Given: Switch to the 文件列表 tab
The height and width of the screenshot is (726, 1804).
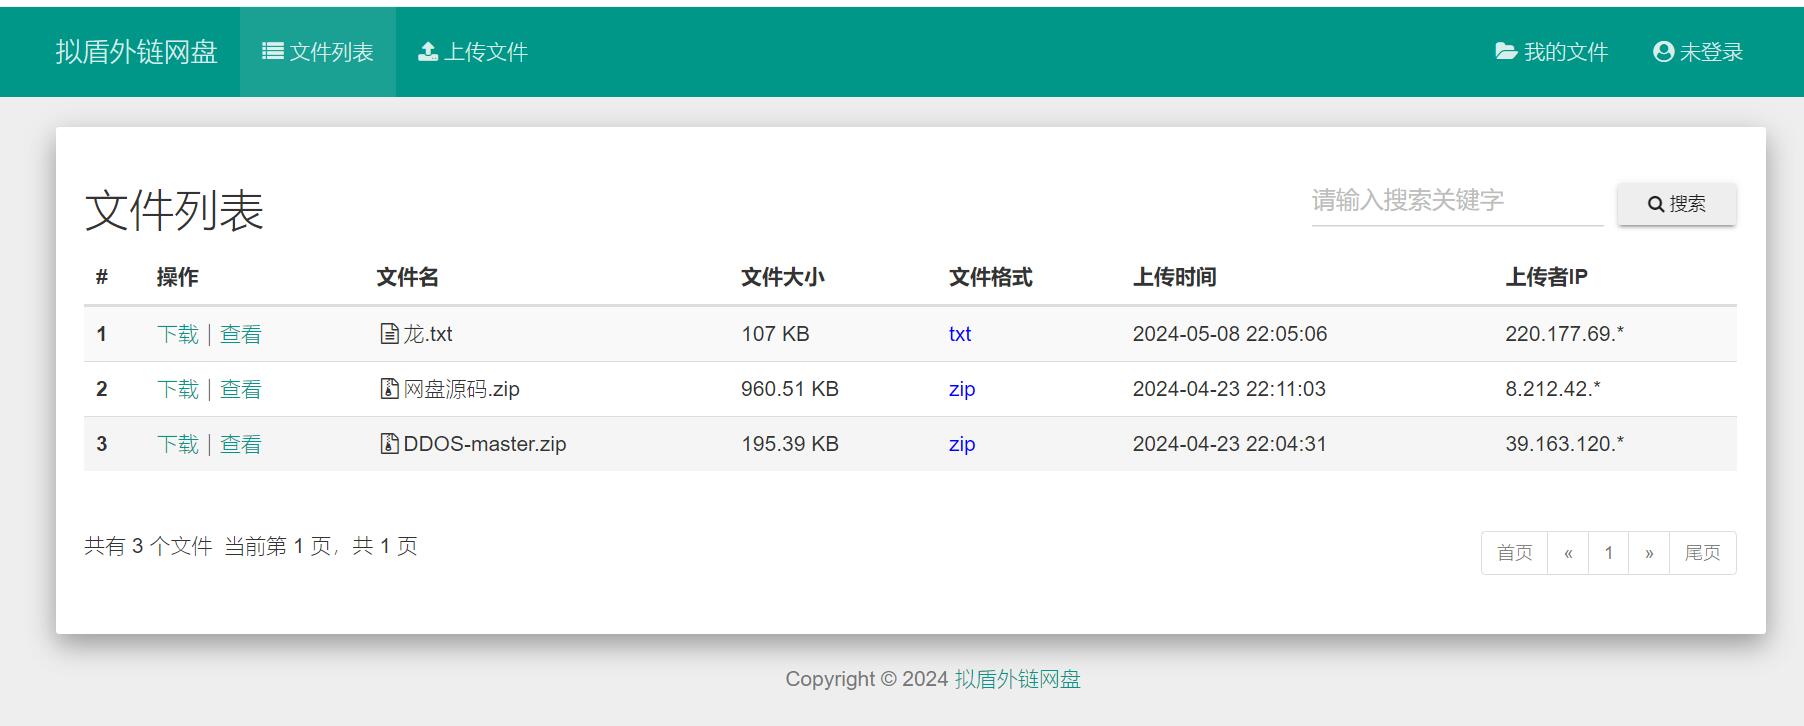Looking at the screenshot, I should coord(318,52).
